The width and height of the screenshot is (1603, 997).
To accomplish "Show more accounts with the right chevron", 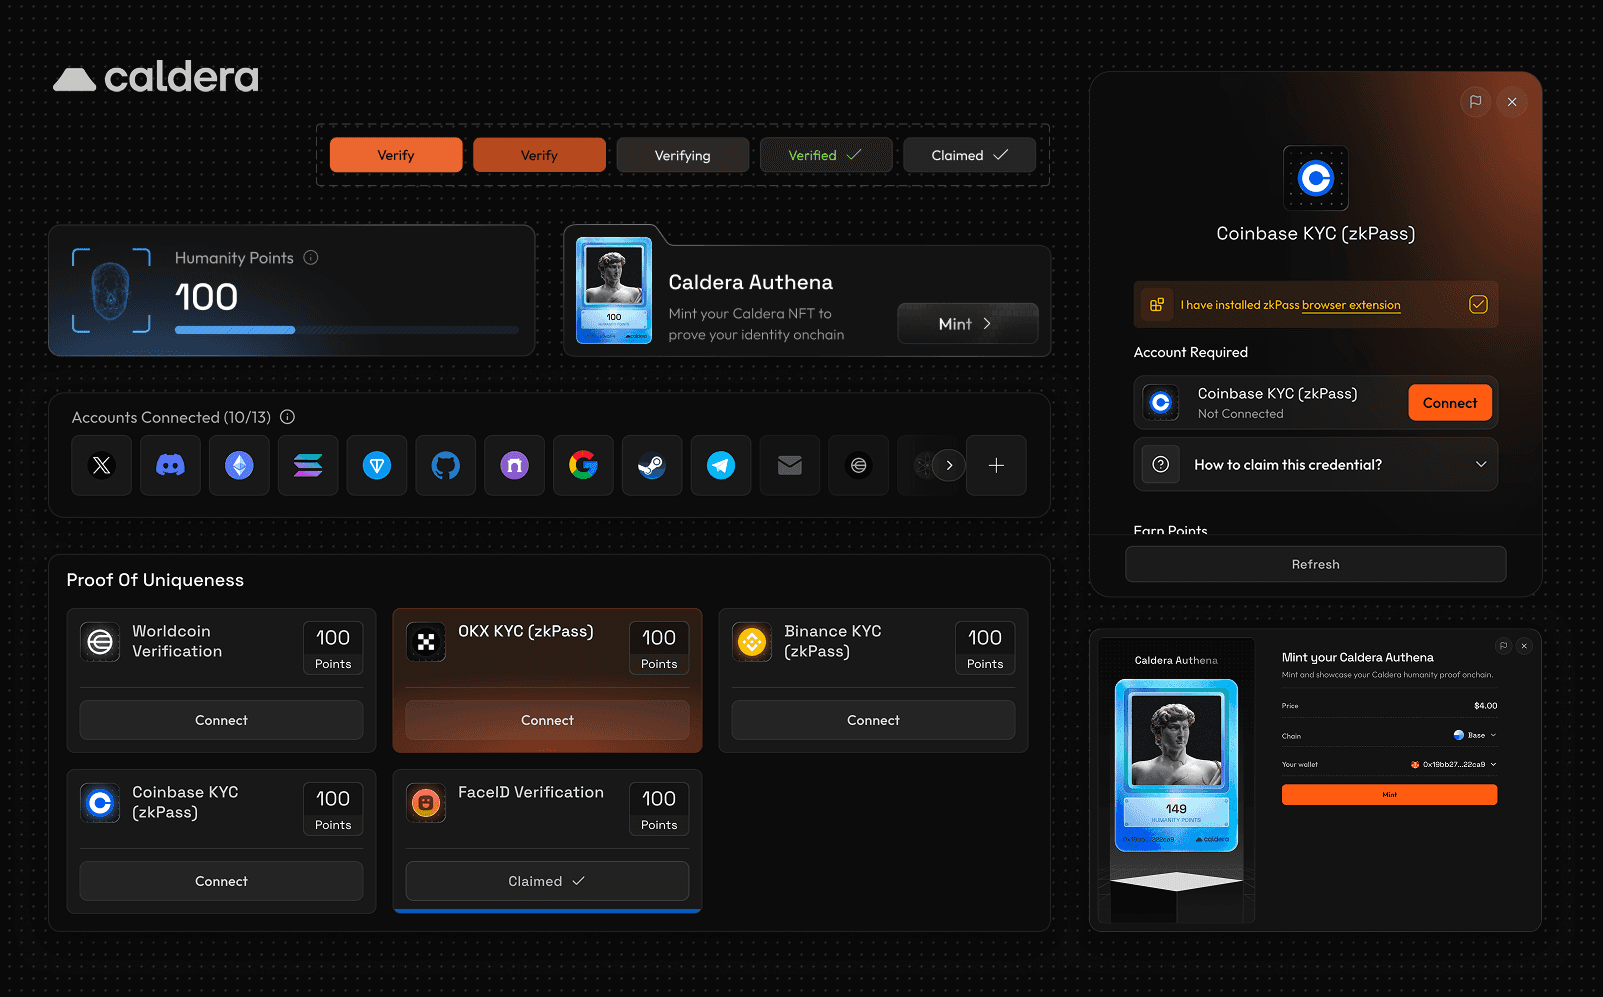I will [949, 465].
